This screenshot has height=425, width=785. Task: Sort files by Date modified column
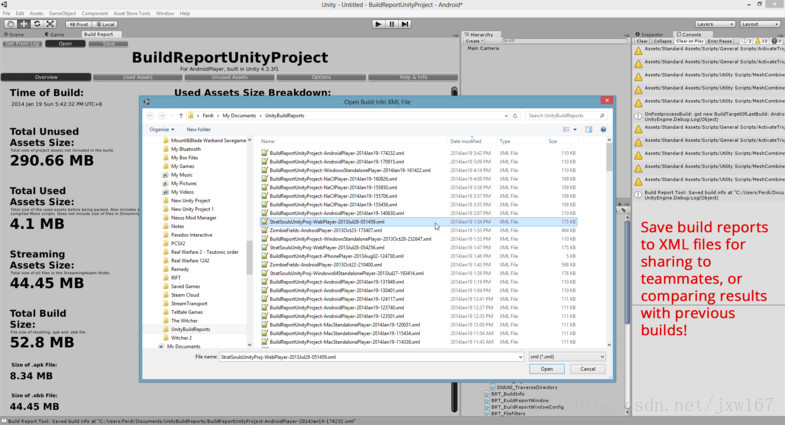point(465,142)
